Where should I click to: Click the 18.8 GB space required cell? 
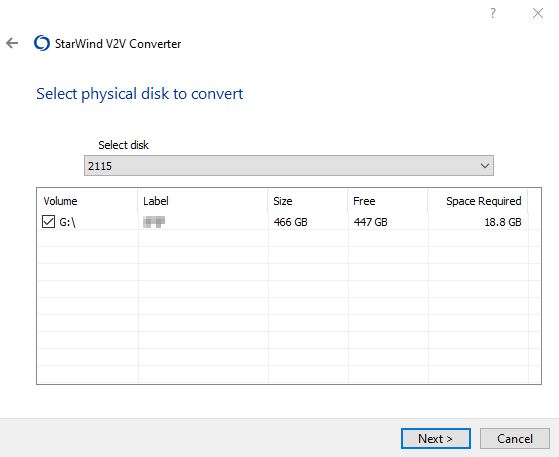tap(503, 222)
